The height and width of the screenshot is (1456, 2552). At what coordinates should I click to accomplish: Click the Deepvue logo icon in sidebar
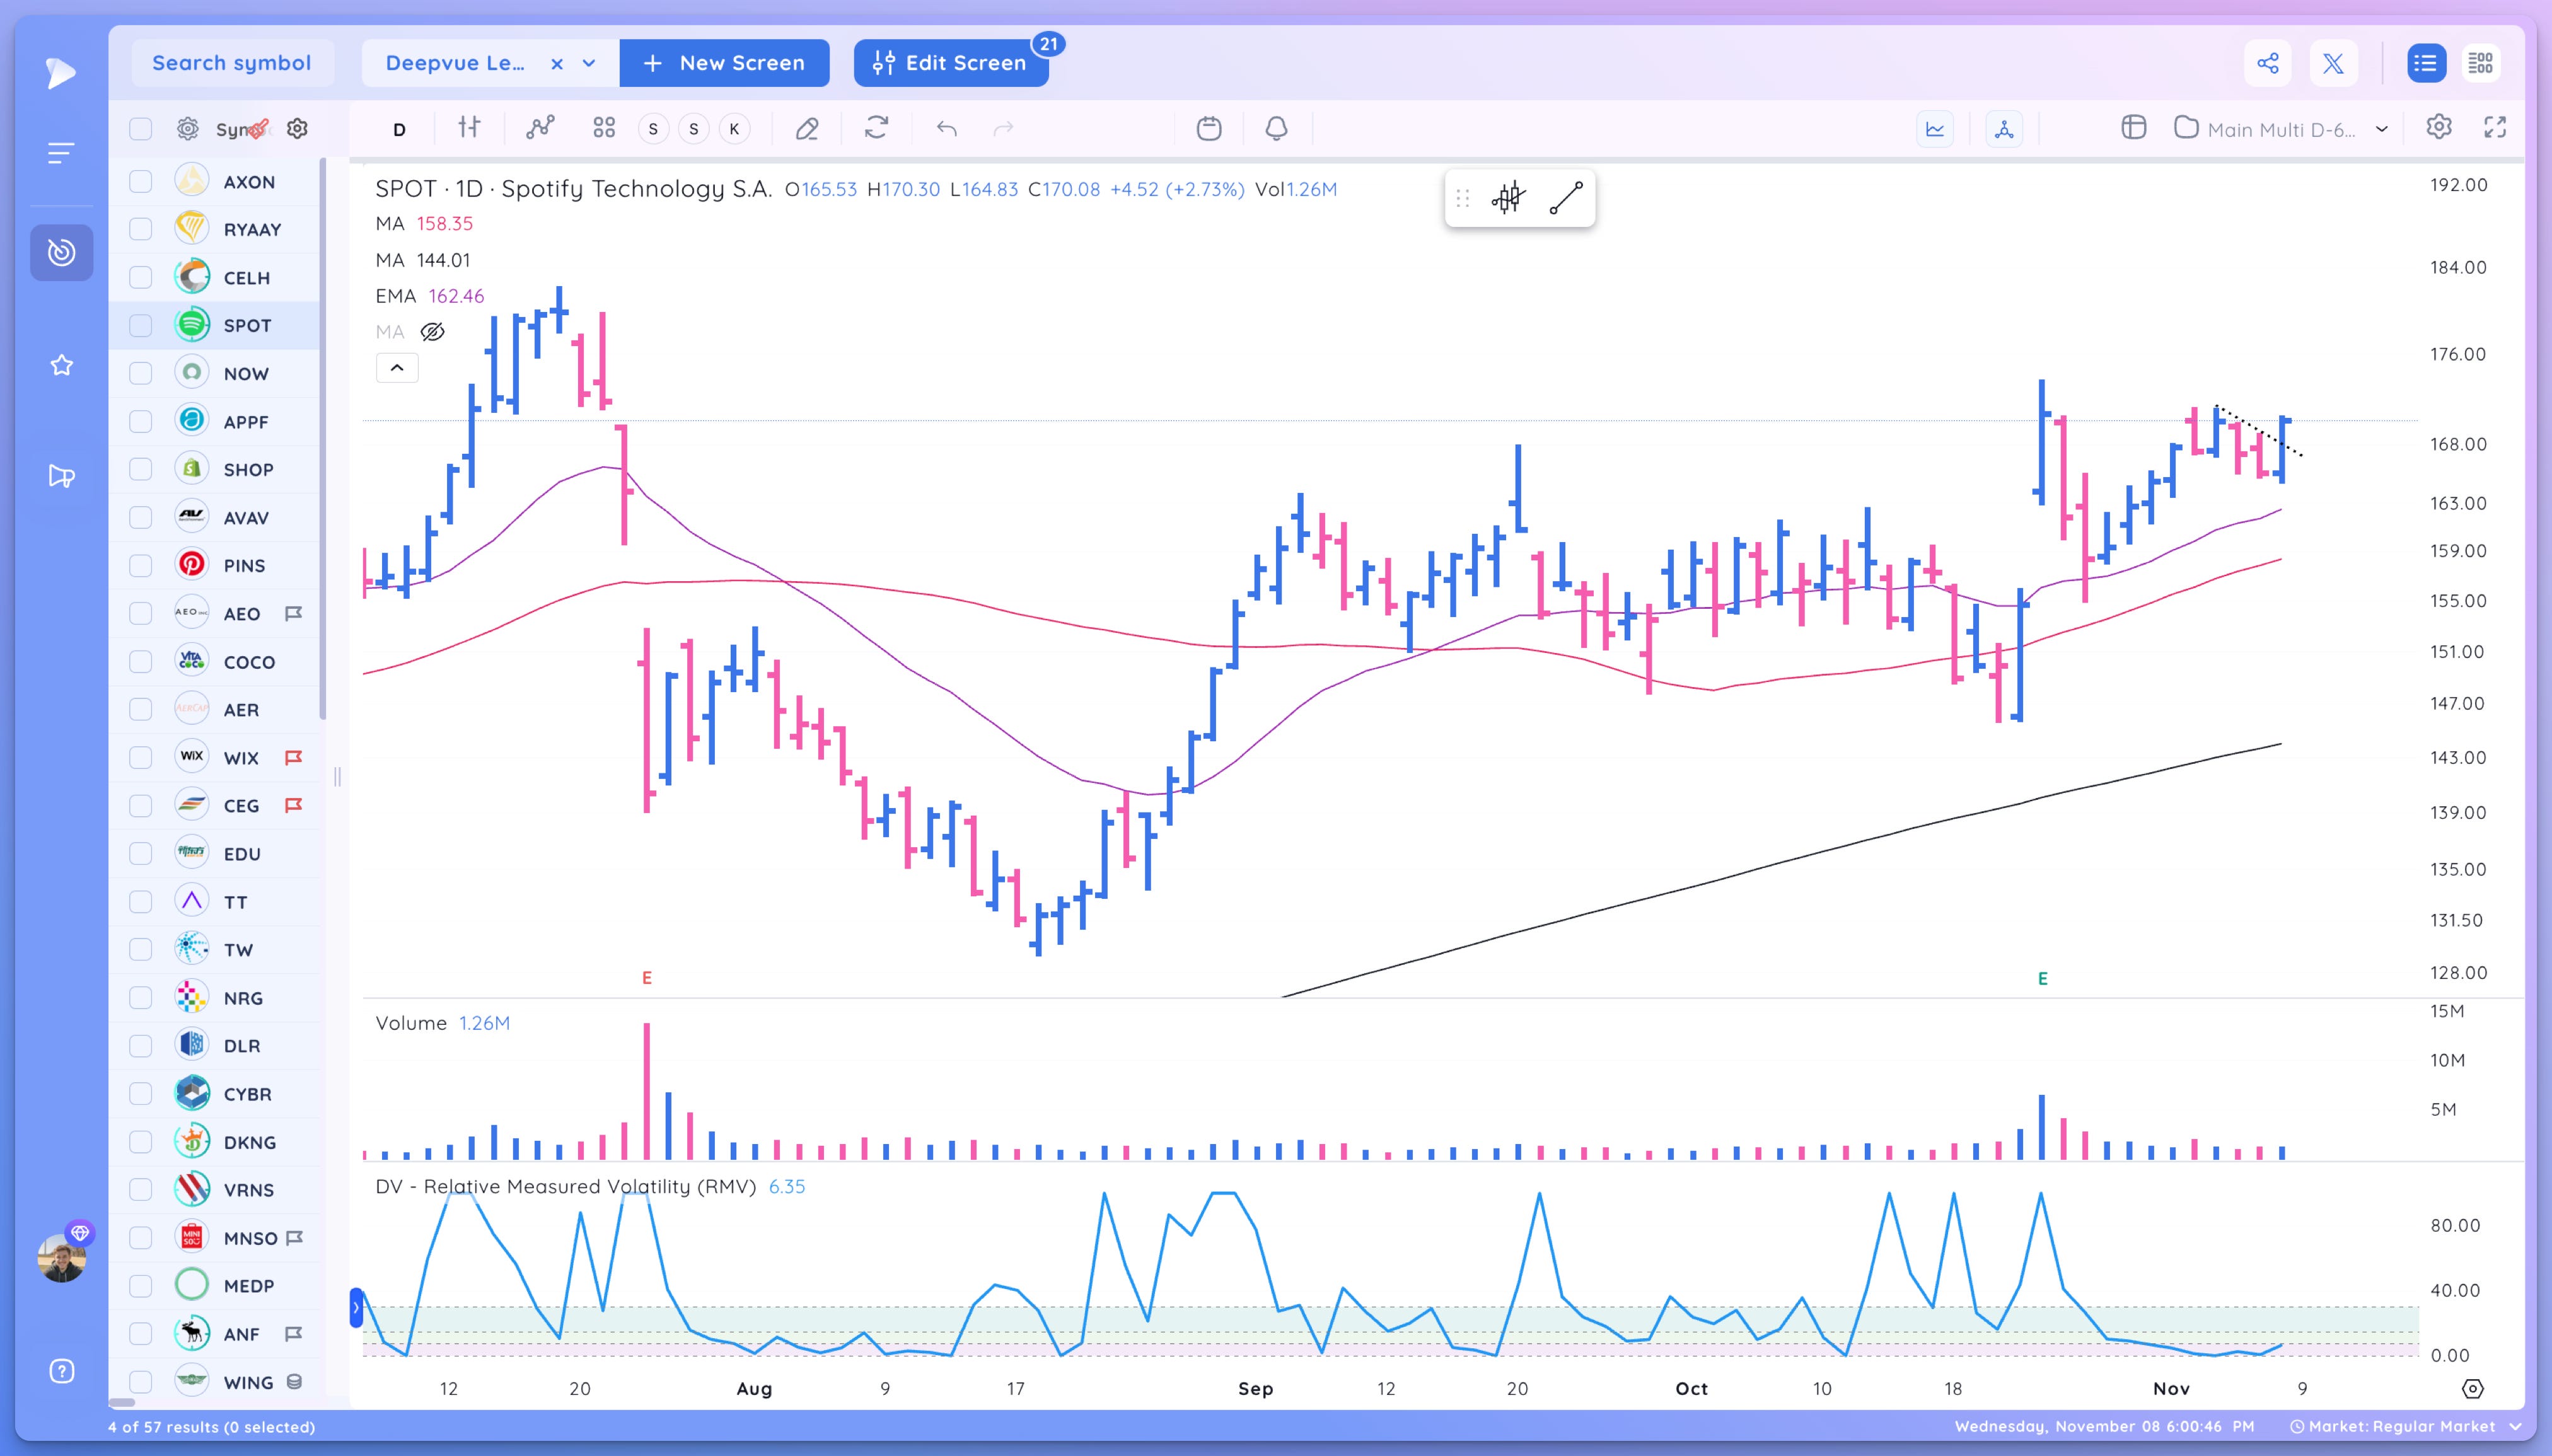pyautogui.click(x=60, y=72)
